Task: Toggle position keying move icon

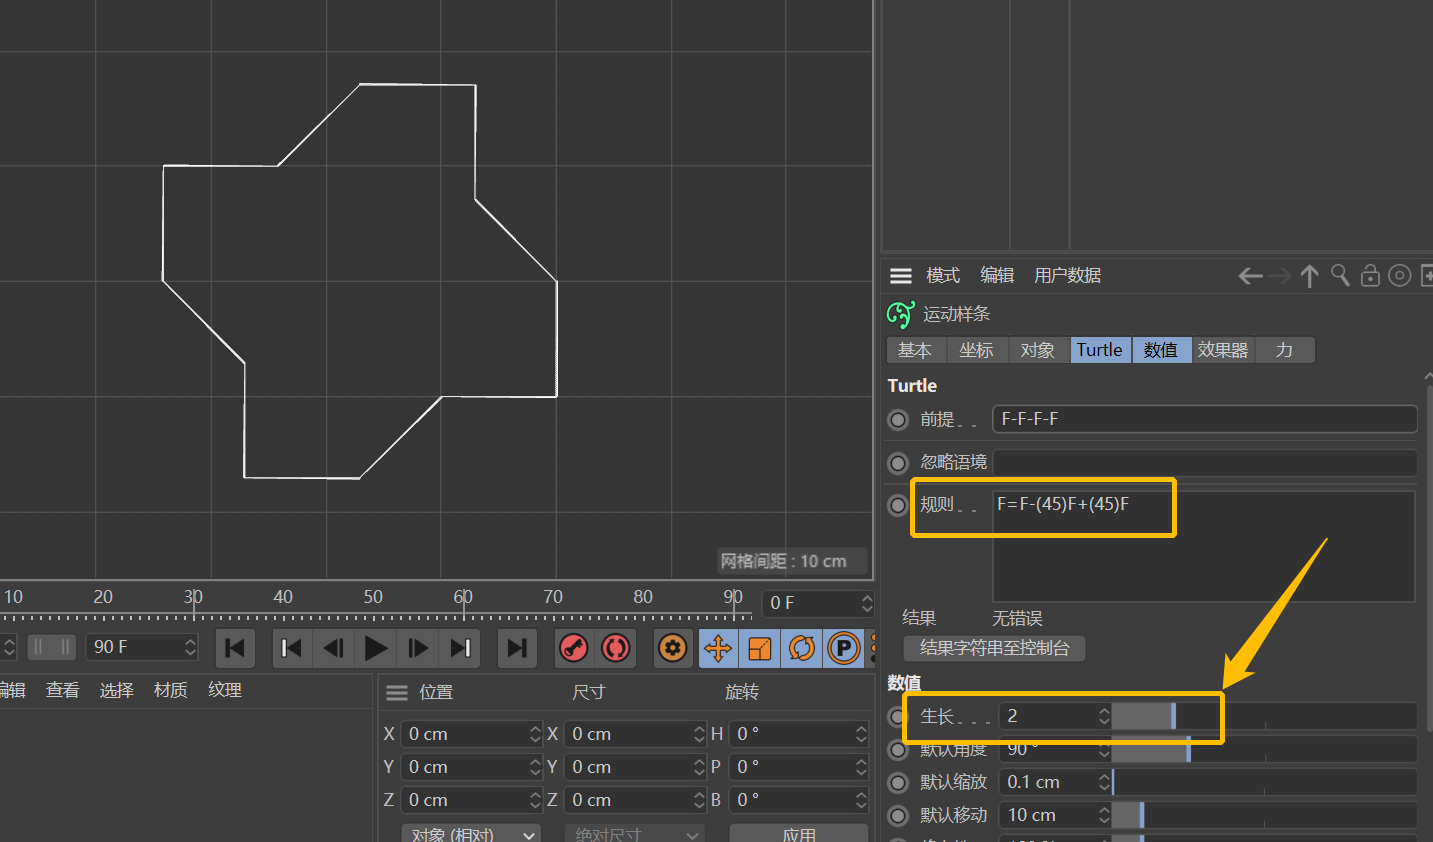Action: pyautogui.click(x=718, y=648)
